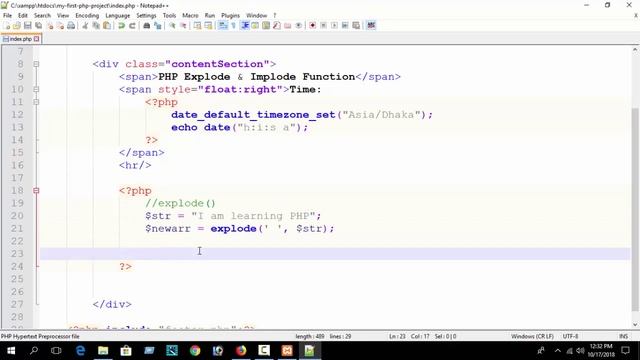Click 'Ln : 23' status bar entry
Viewport: 640px width, 360px height.
pyautogui.click(x=397, y=336)
